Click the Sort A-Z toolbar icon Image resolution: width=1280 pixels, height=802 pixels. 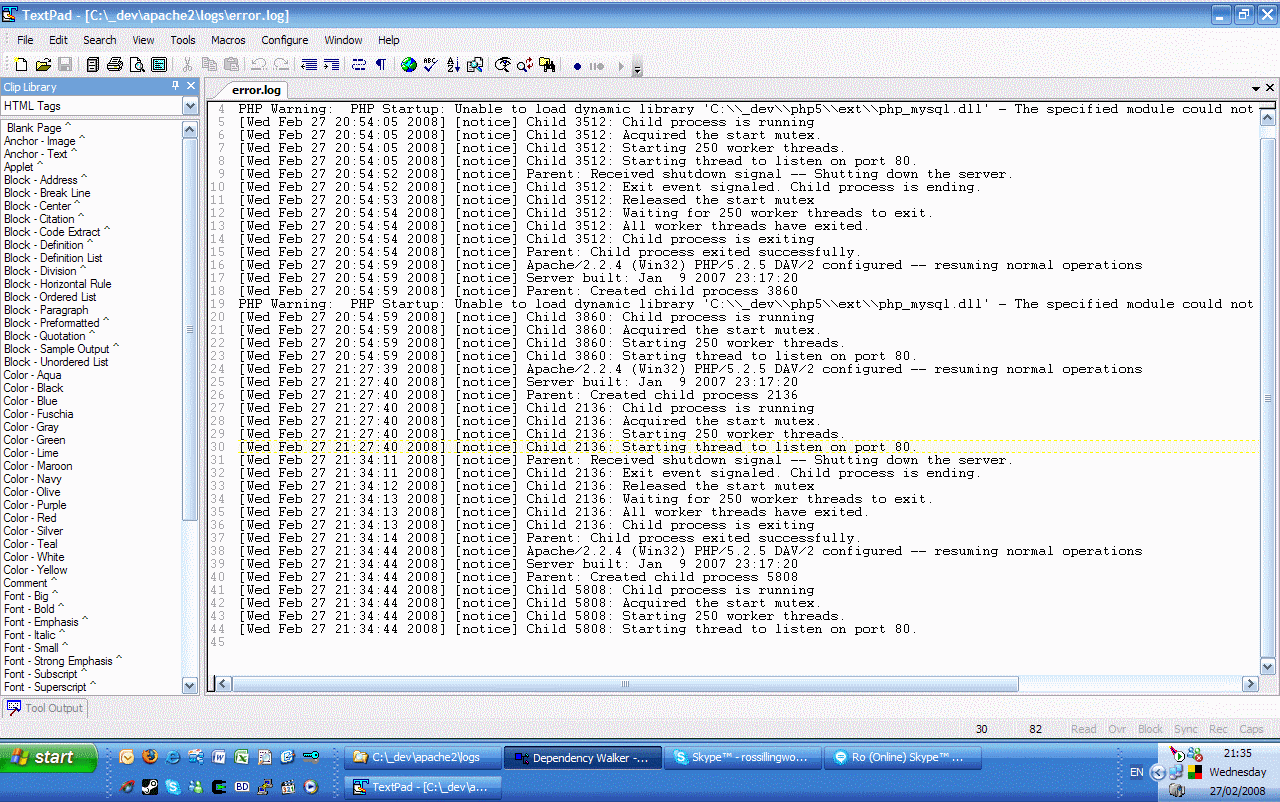[x=453, y=65]
